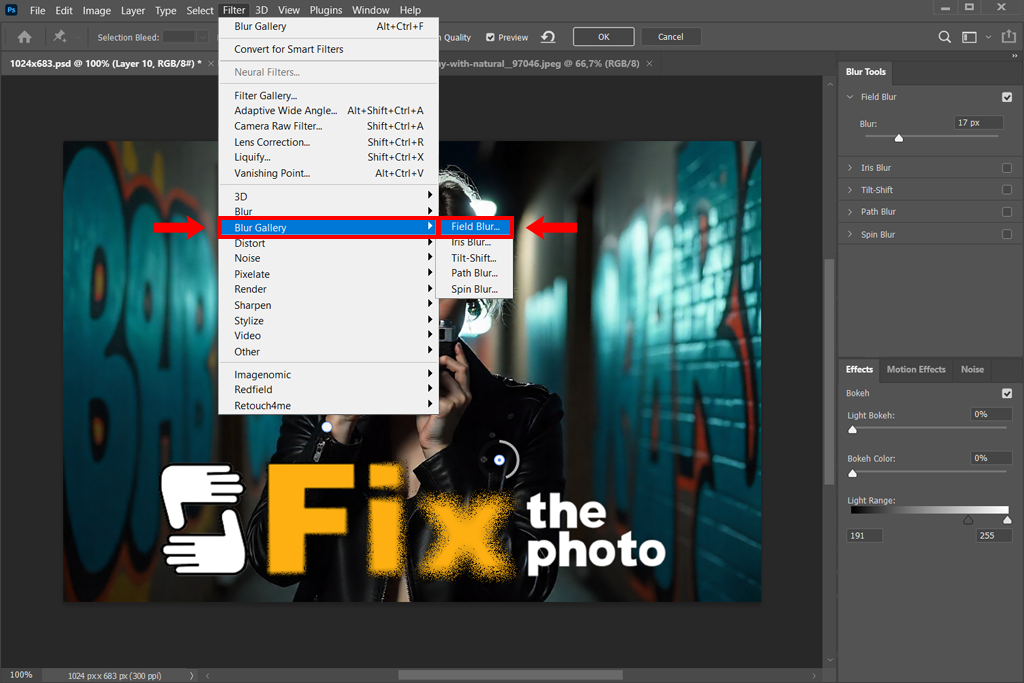Close the jpeg document tab

click(x=649, y=63)
